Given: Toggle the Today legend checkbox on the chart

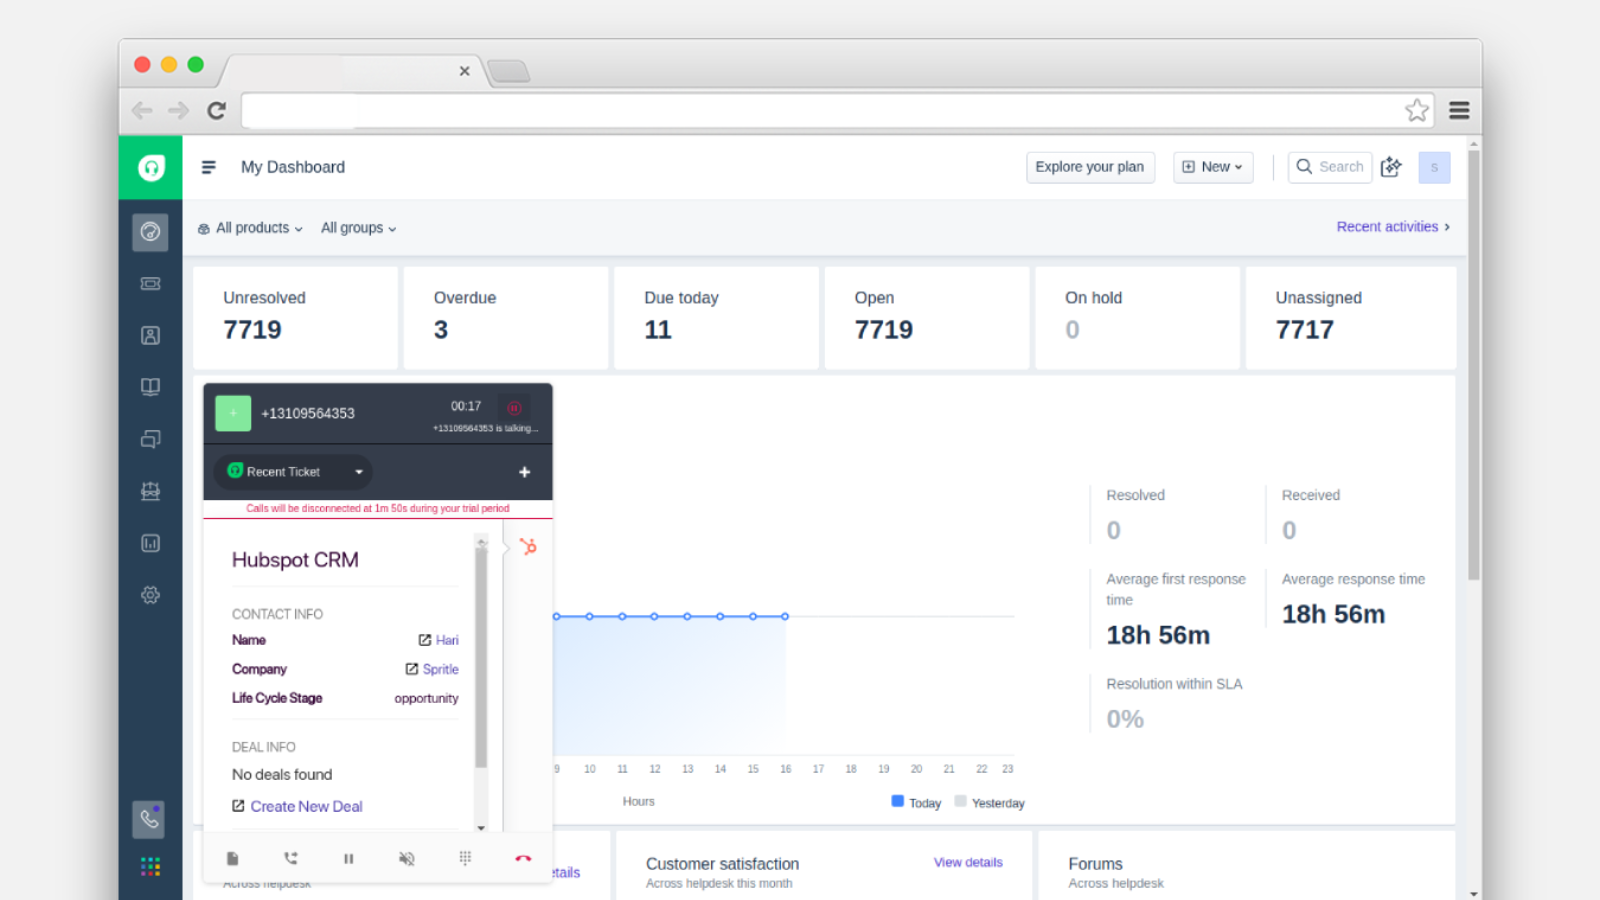Looking at the screenshot, I should click(x=897, y=801).
